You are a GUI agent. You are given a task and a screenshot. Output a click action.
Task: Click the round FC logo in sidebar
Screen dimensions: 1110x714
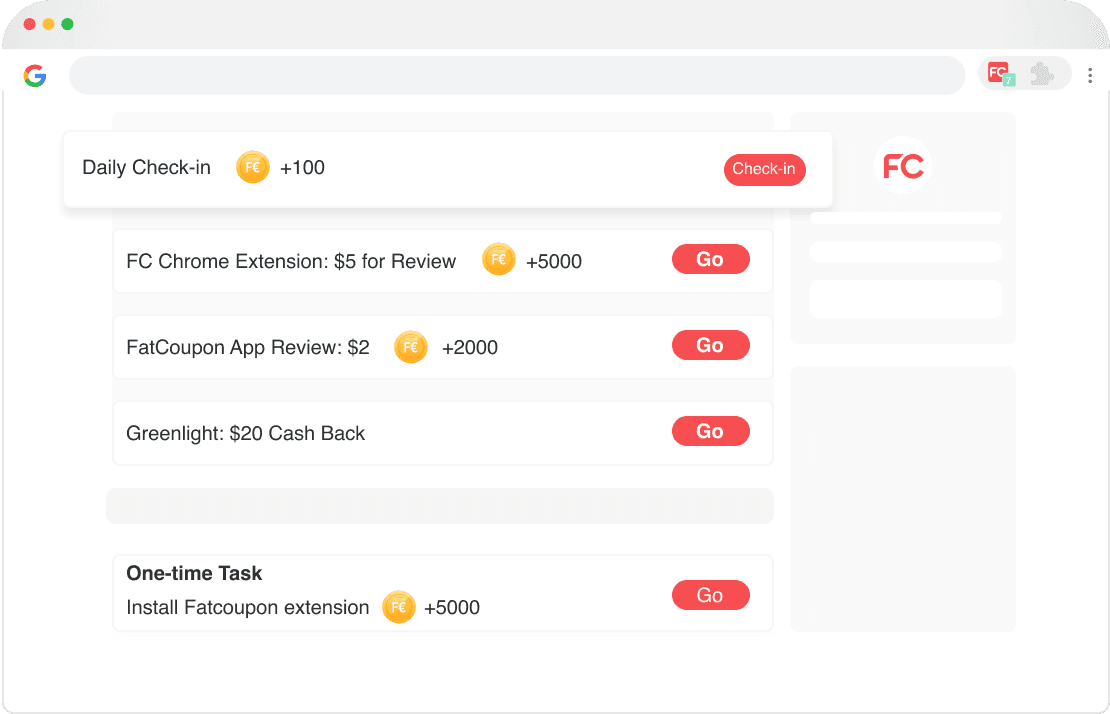click(x=903, y=166)
